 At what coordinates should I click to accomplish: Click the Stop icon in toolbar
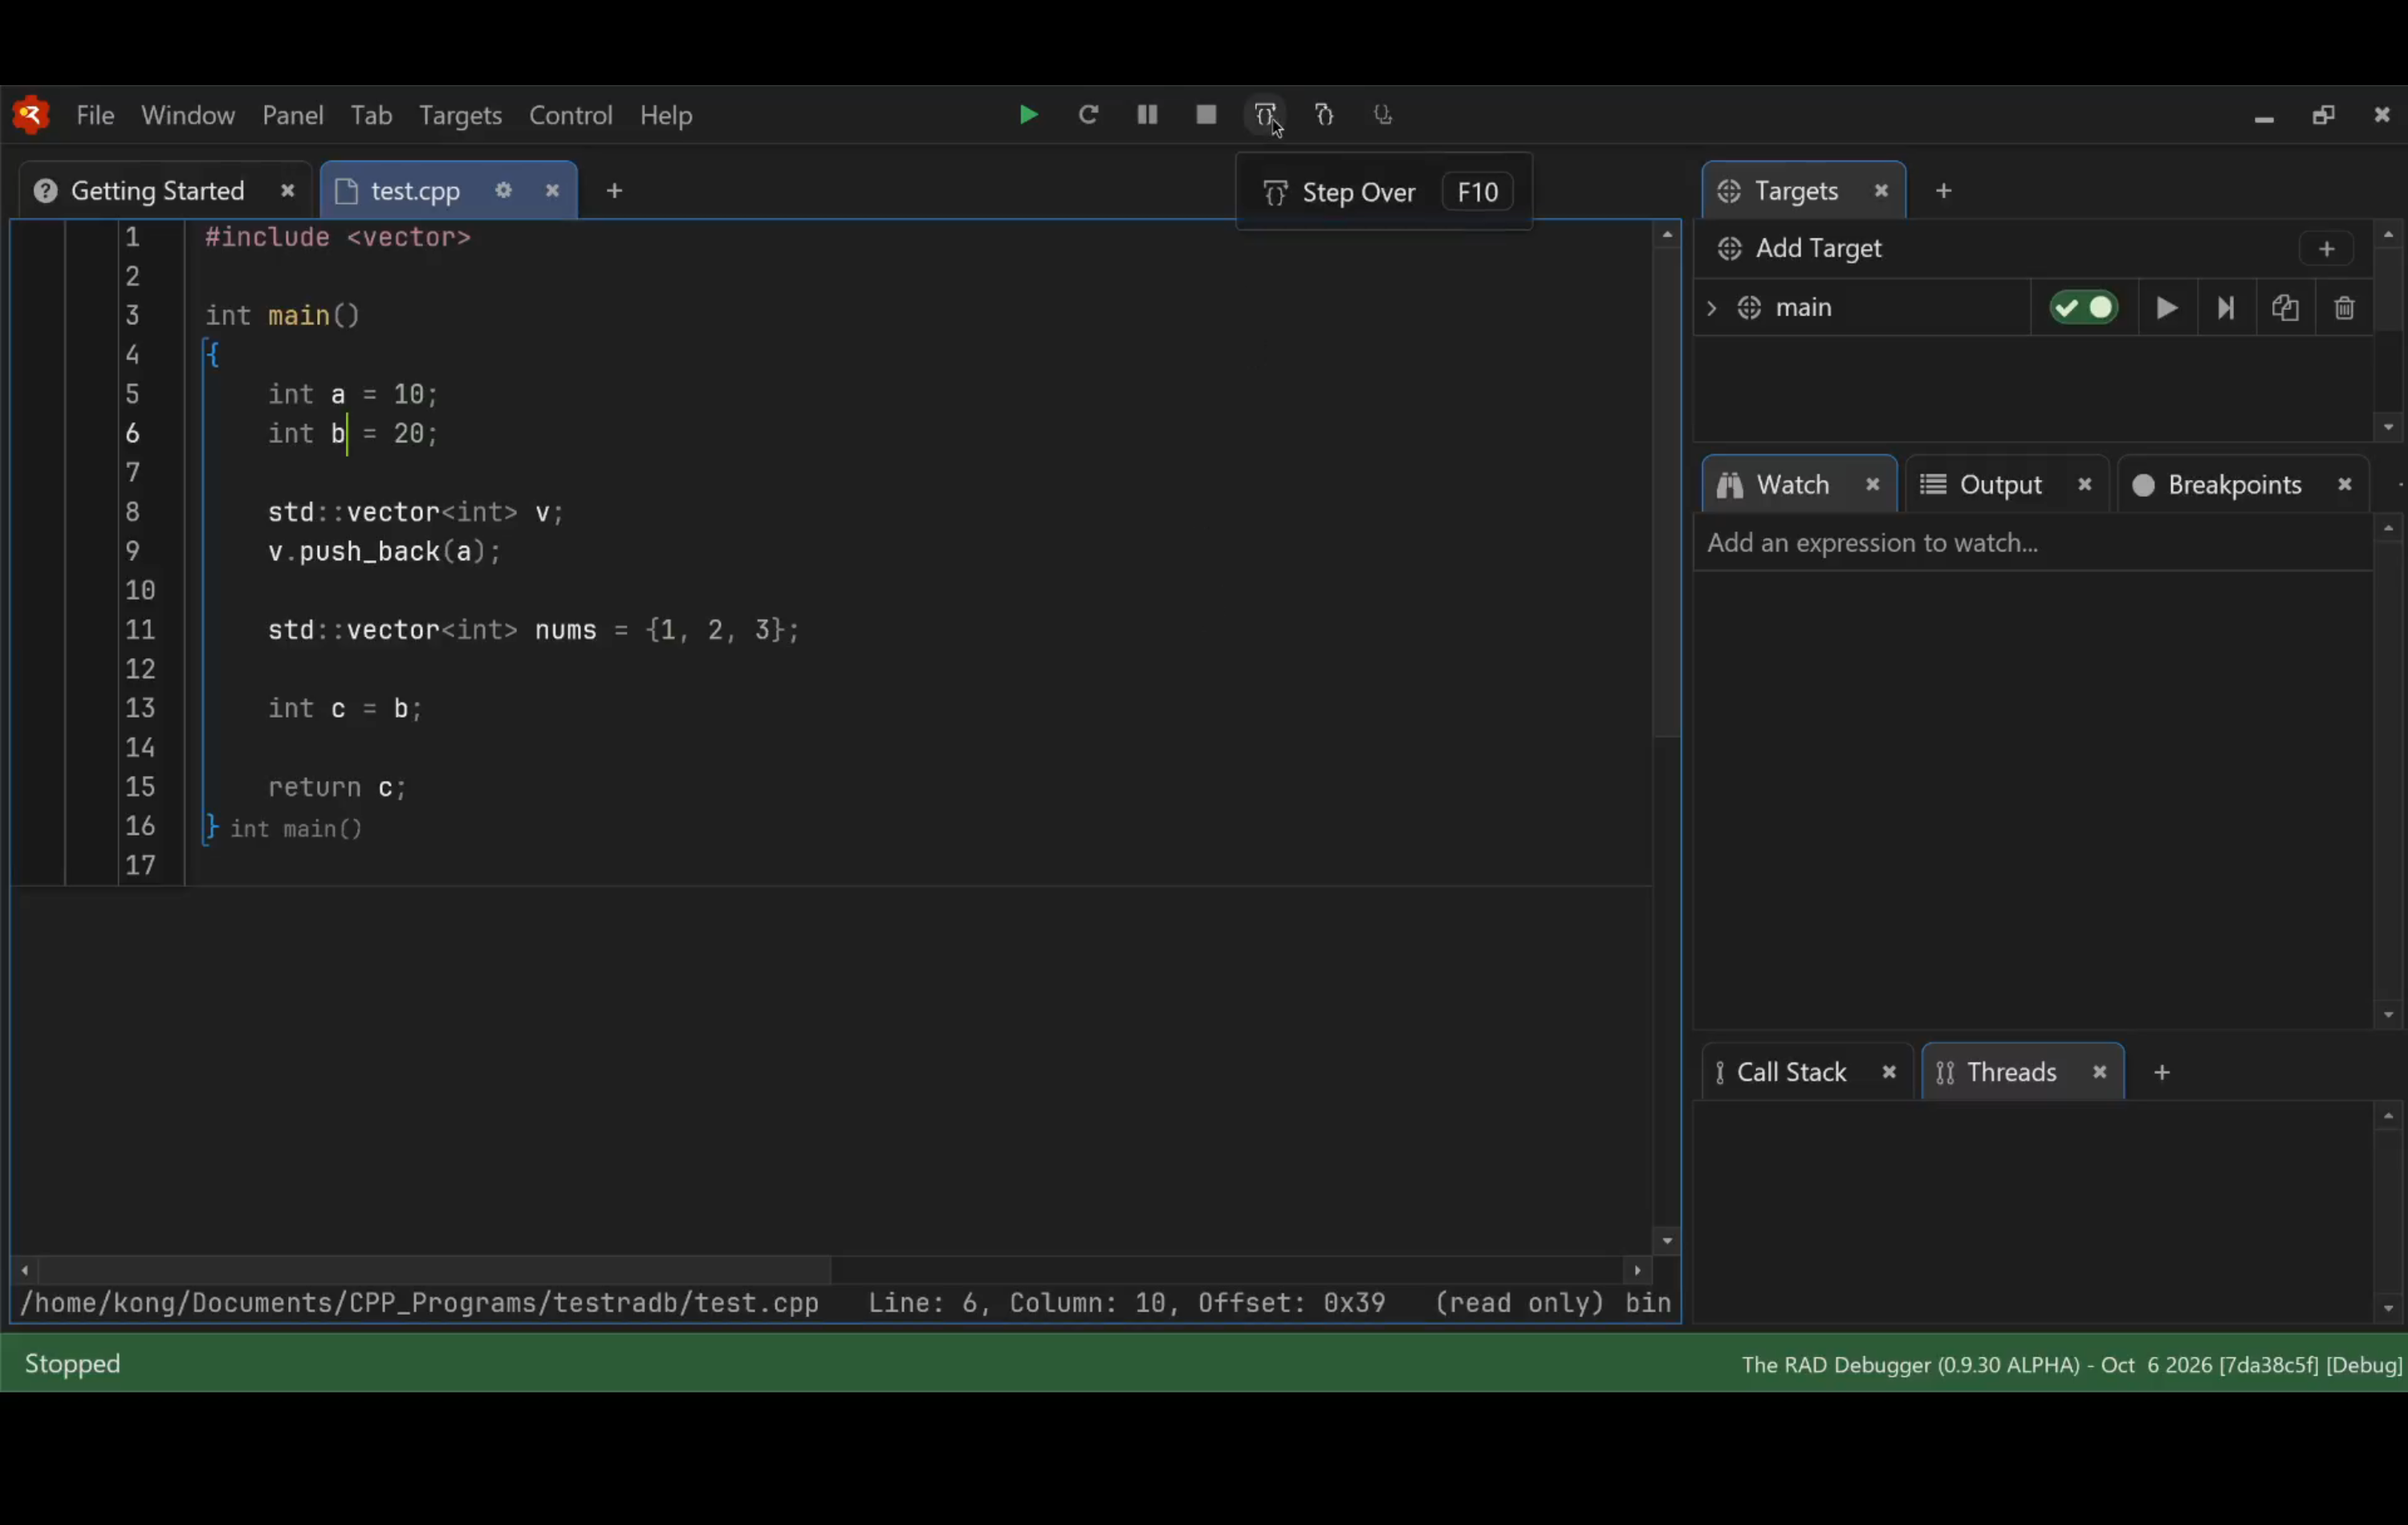[x=1206, y=115]
